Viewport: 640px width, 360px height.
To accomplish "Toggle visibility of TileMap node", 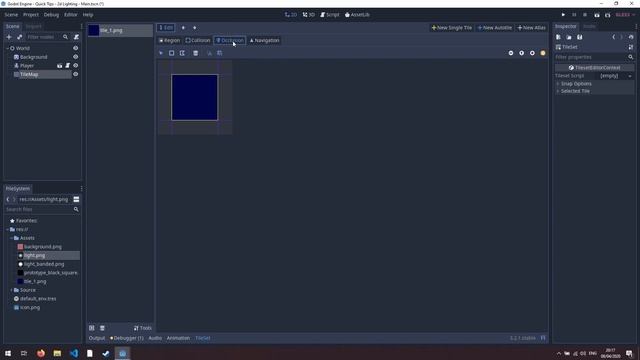I will pyautogui.click(x=76, y=74).
